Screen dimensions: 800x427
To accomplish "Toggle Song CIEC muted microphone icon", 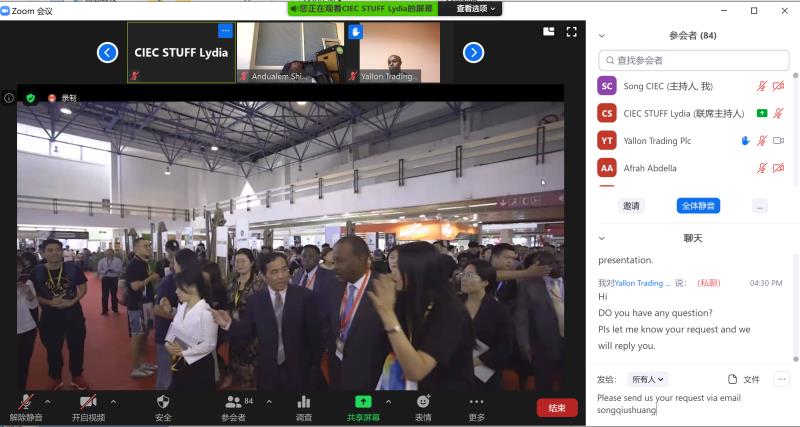I will (x=762, y=86).
